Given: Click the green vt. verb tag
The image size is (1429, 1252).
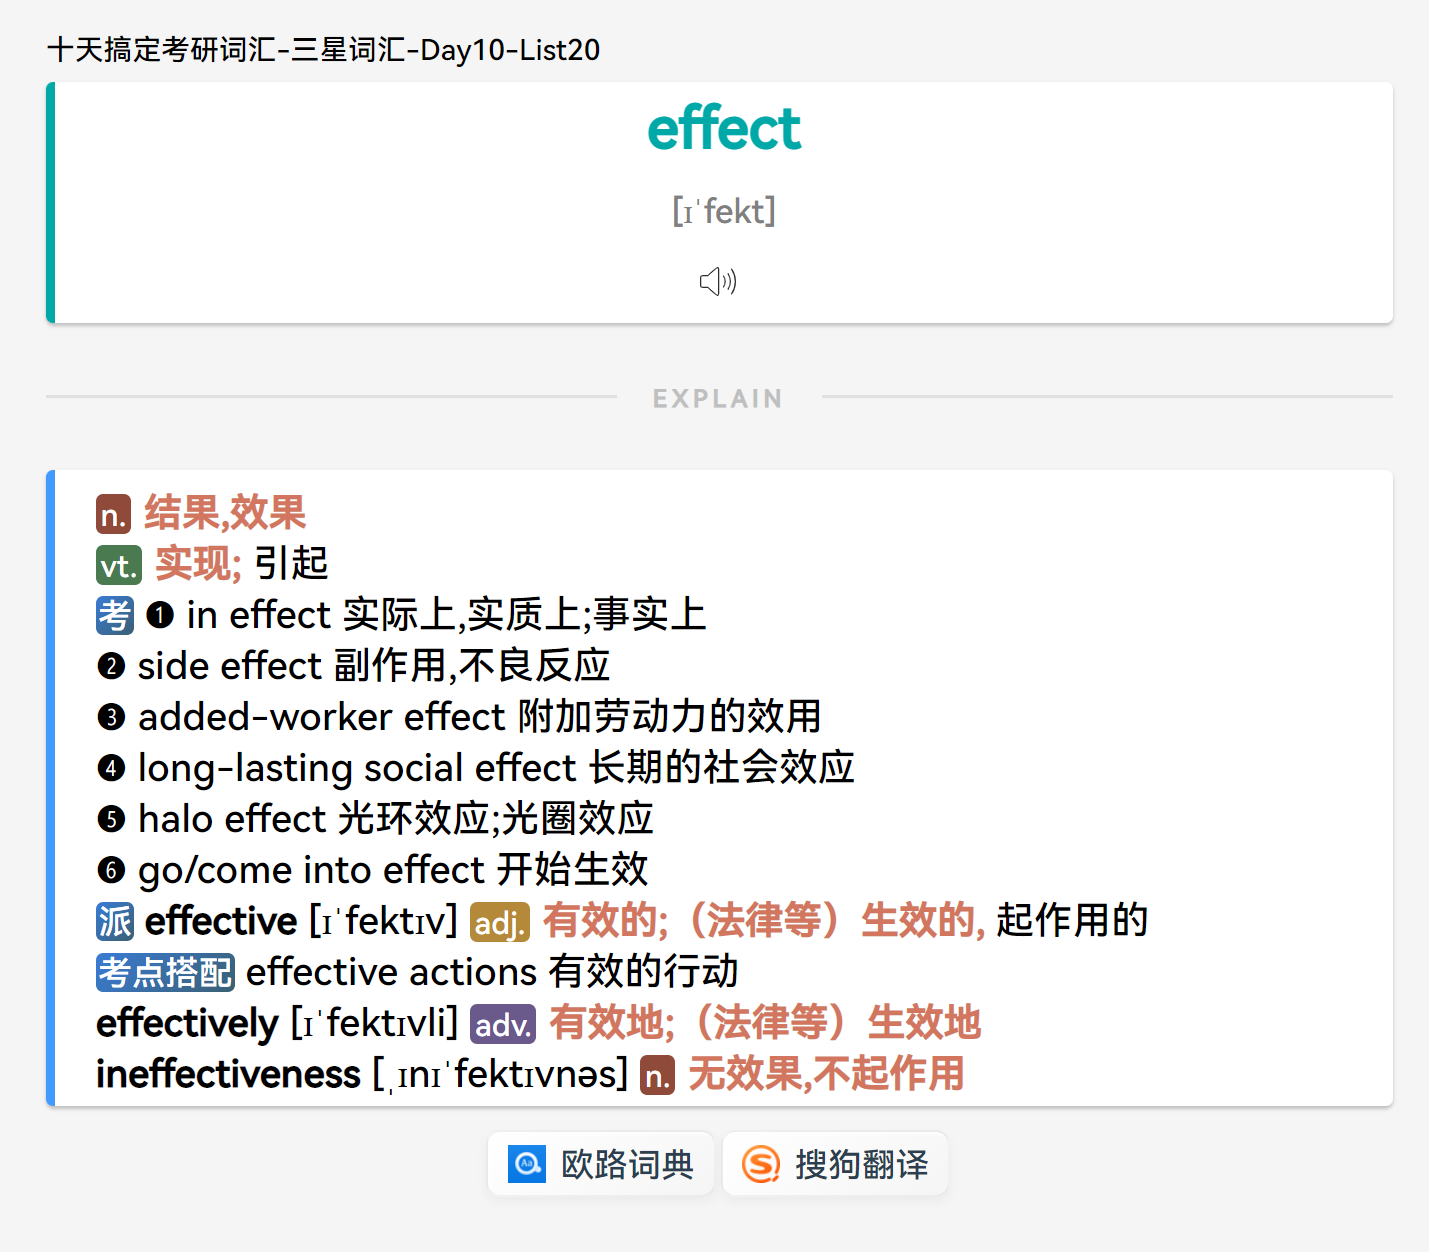Looking at the screenshot, I should [119, 566].
